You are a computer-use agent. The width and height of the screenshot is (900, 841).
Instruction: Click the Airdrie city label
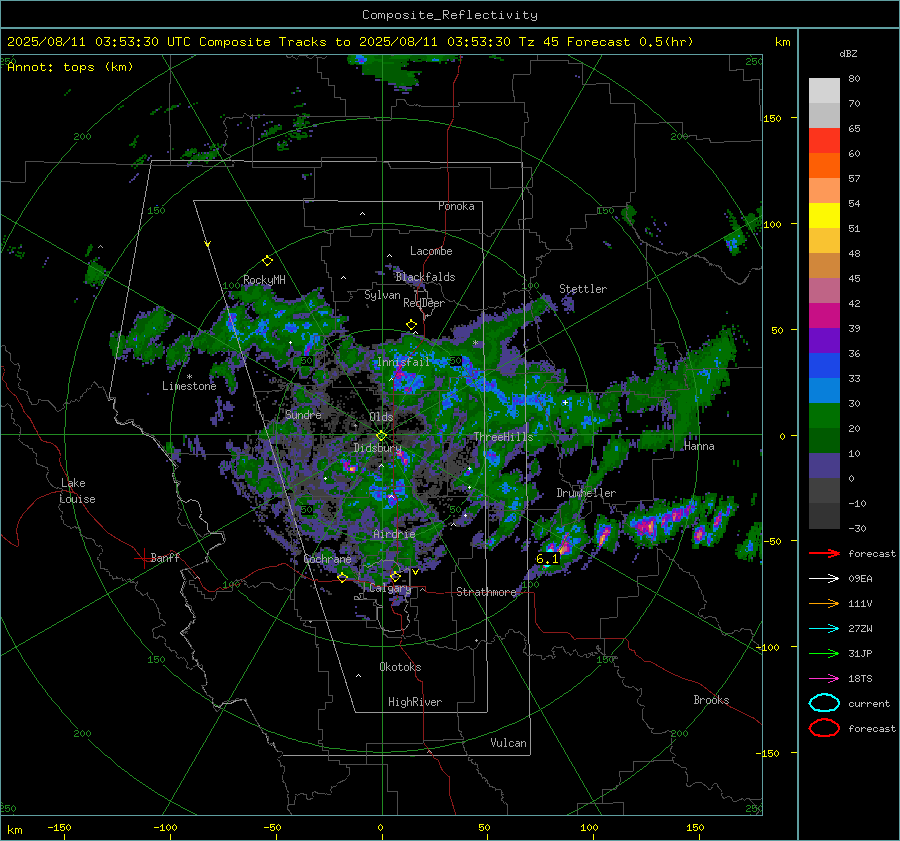coord(394,534)
